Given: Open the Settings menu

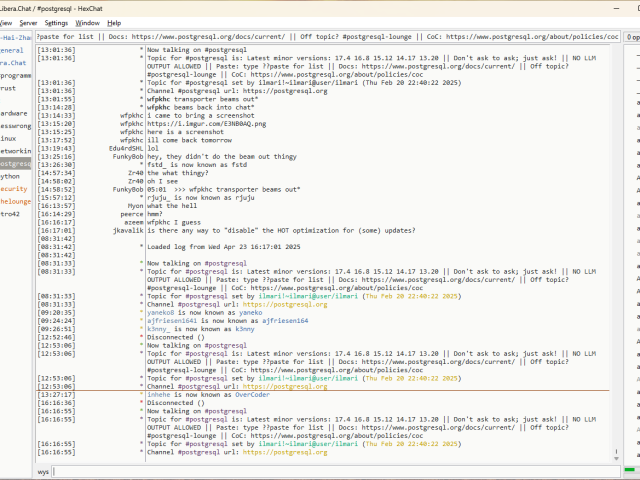Looking at the screenshot, I should [x=57, y=22].
